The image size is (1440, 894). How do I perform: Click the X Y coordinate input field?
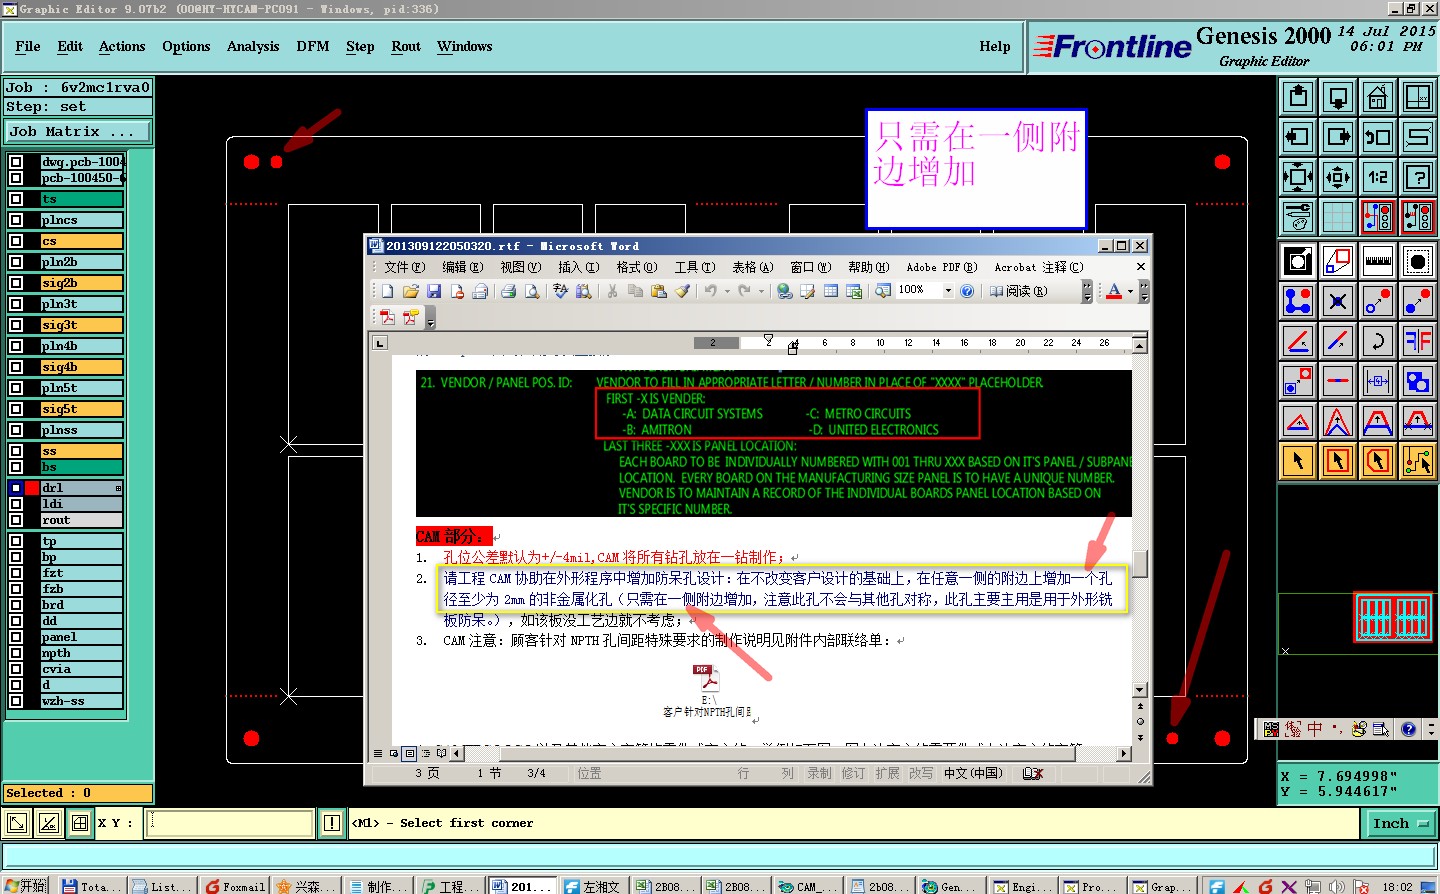click(230, 823)
